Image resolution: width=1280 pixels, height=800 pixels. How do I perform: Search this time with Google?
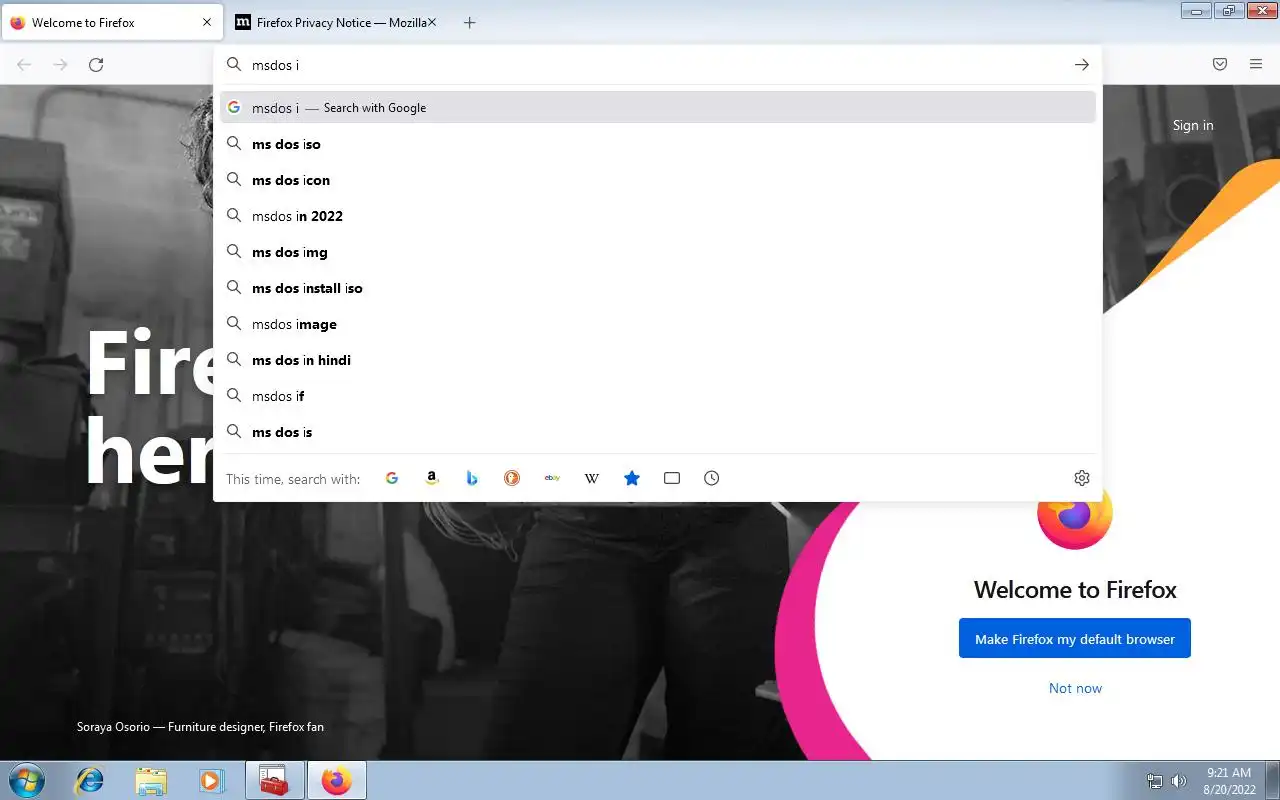392,478
